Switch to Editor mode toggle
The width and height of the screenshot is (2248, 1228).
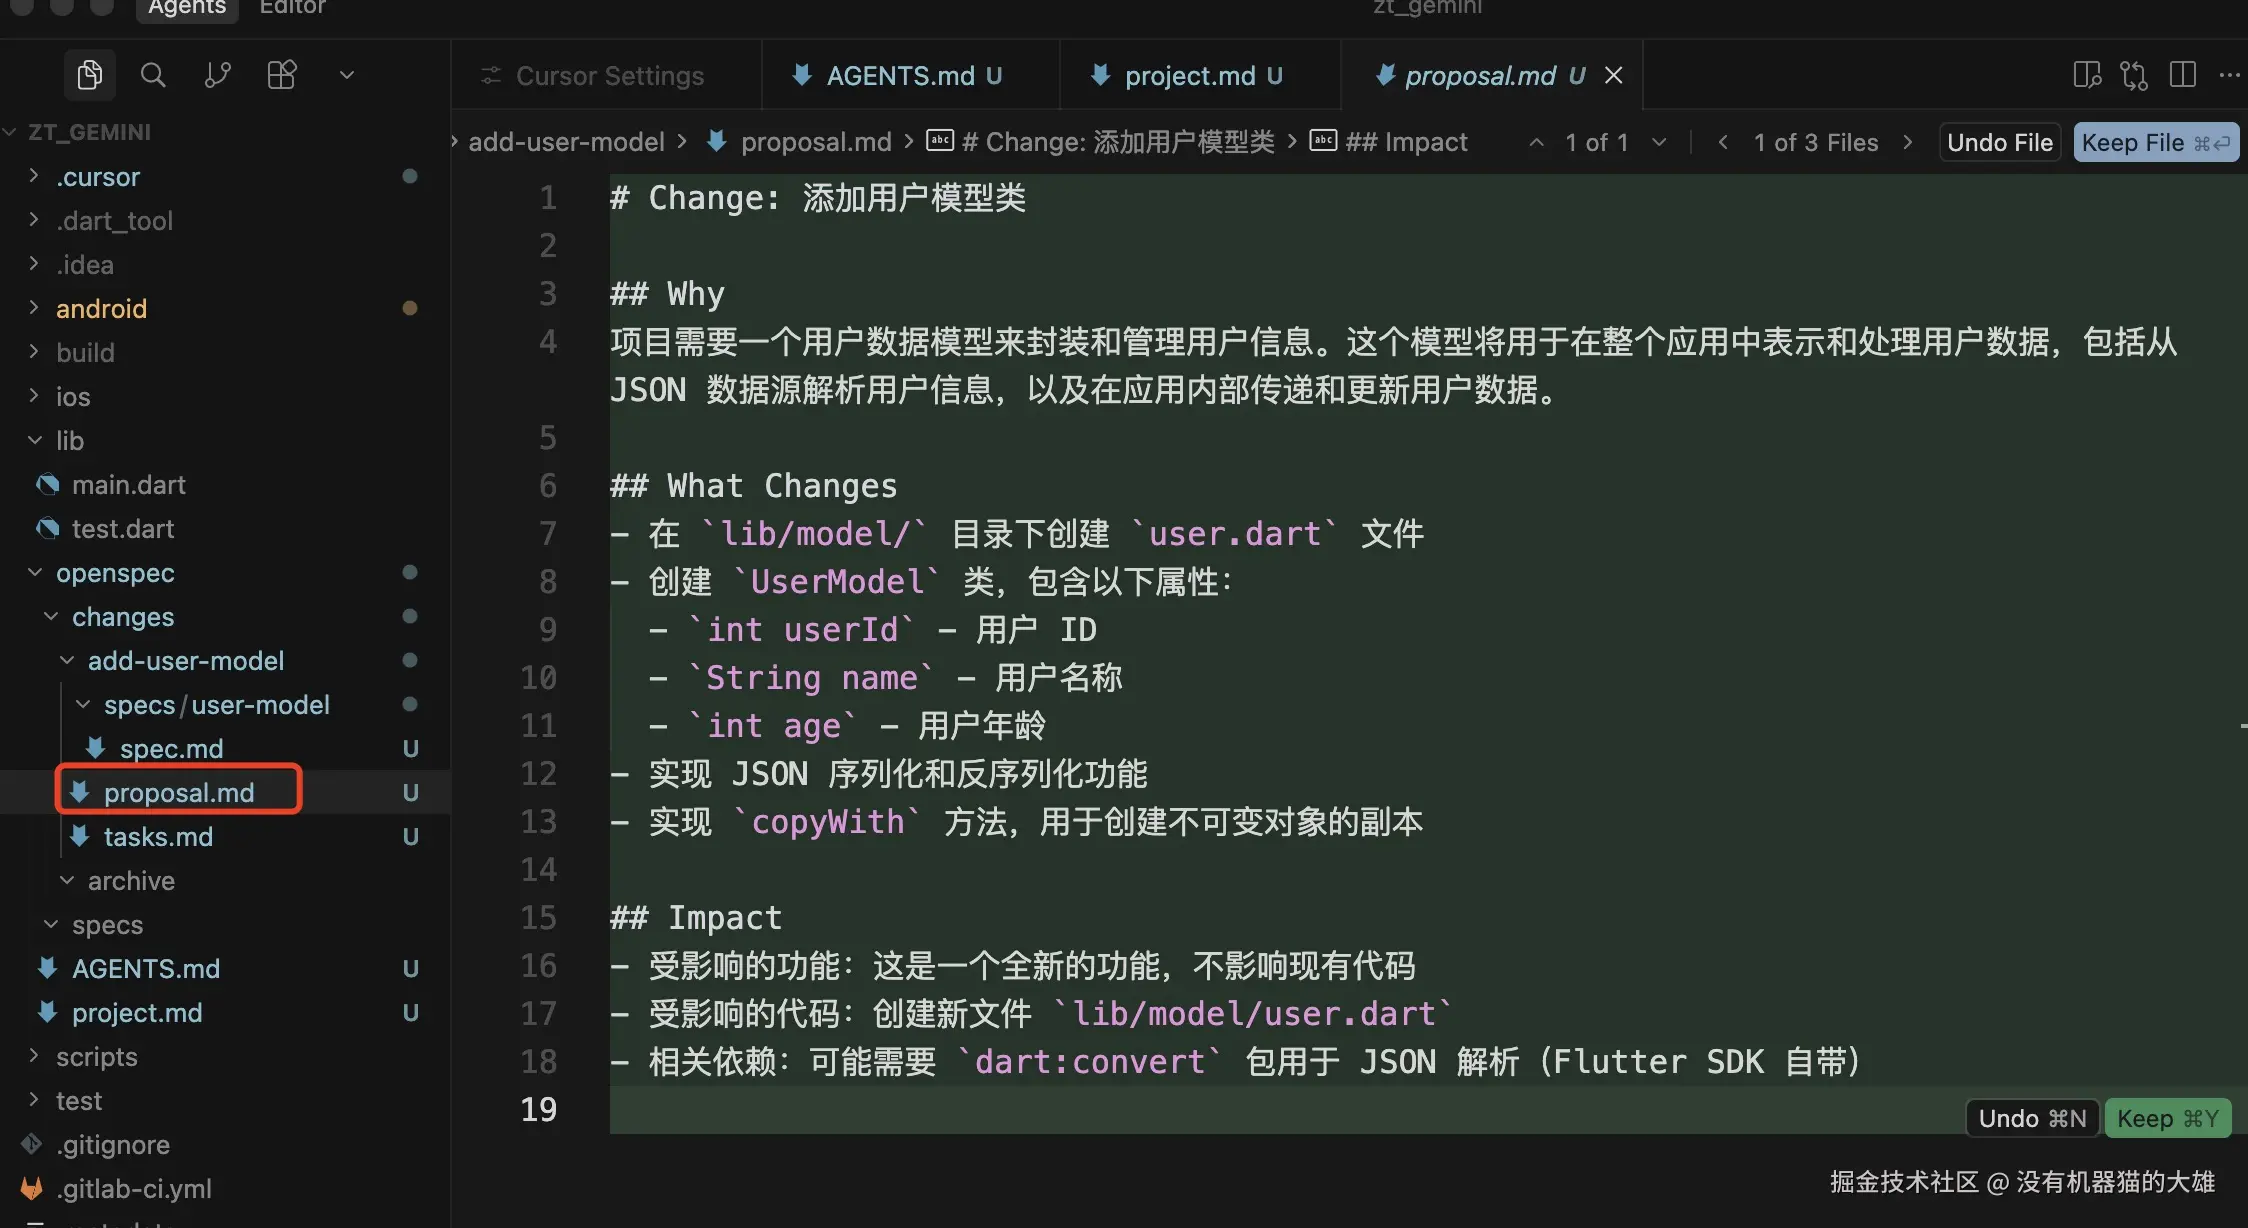click(x=292, y=8)
